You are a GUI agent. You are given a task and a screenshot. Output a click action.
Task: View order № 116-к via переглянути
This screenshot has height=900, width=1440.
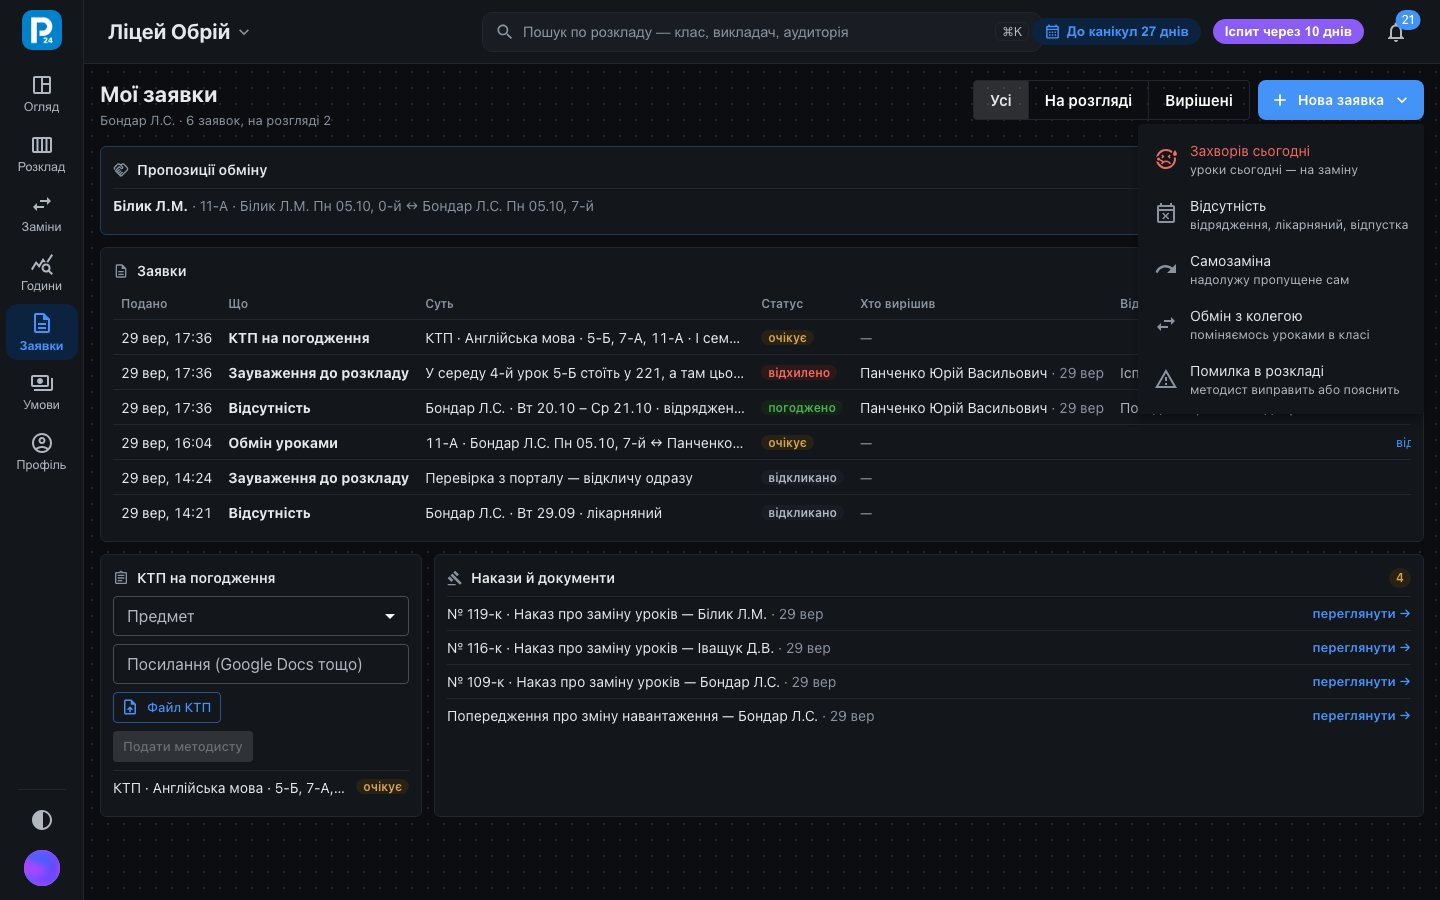coord(1361,648)
